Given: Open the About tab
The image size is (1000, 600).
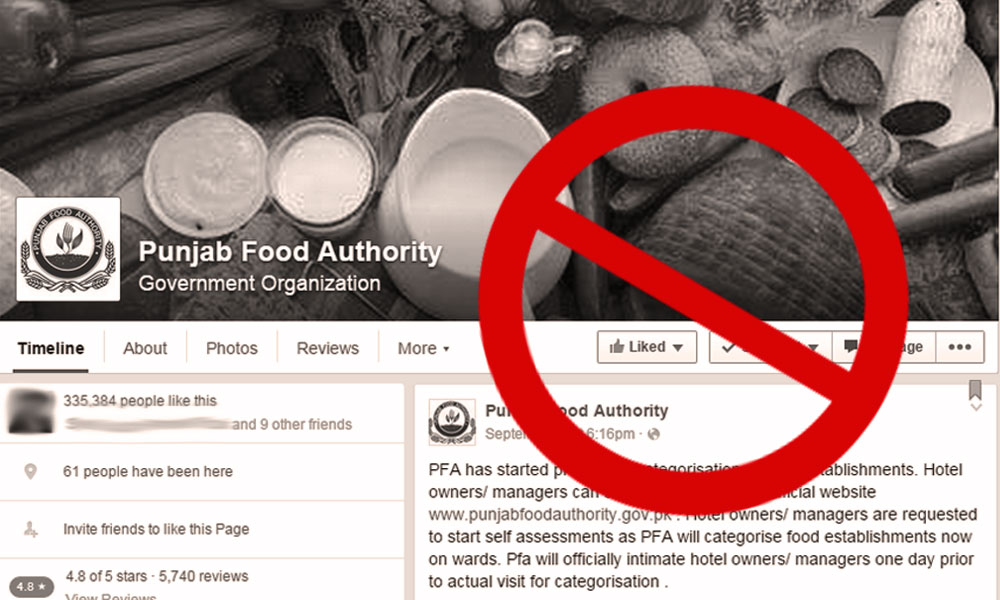Looking at the screenshot, I should point(145,348).
